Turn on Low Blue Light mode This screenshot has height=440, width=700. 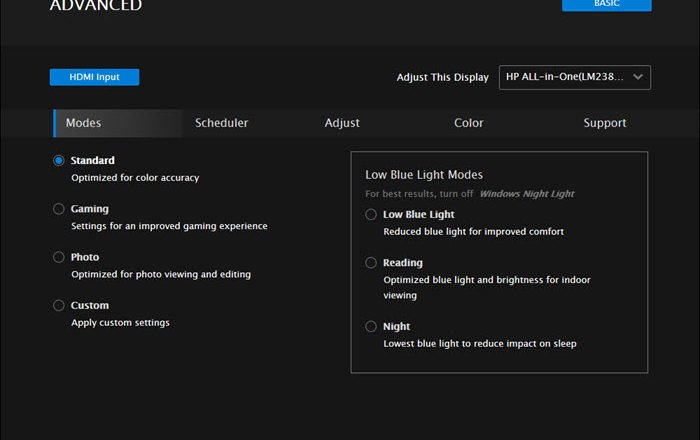(371, 214)
